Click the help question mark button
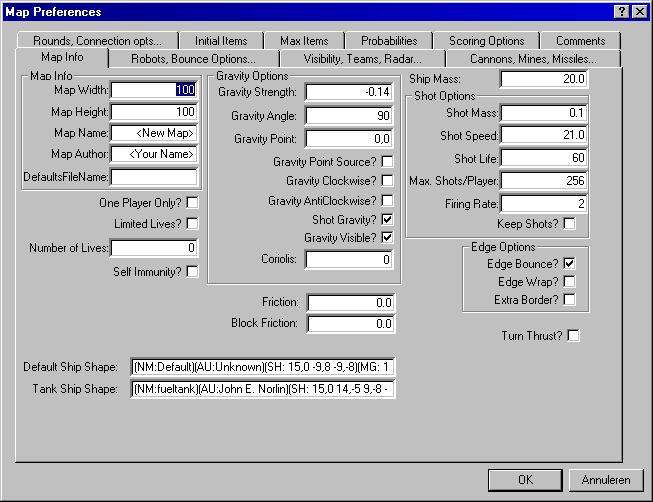Screen dimensions: 653x502 (x=621, y=12)
